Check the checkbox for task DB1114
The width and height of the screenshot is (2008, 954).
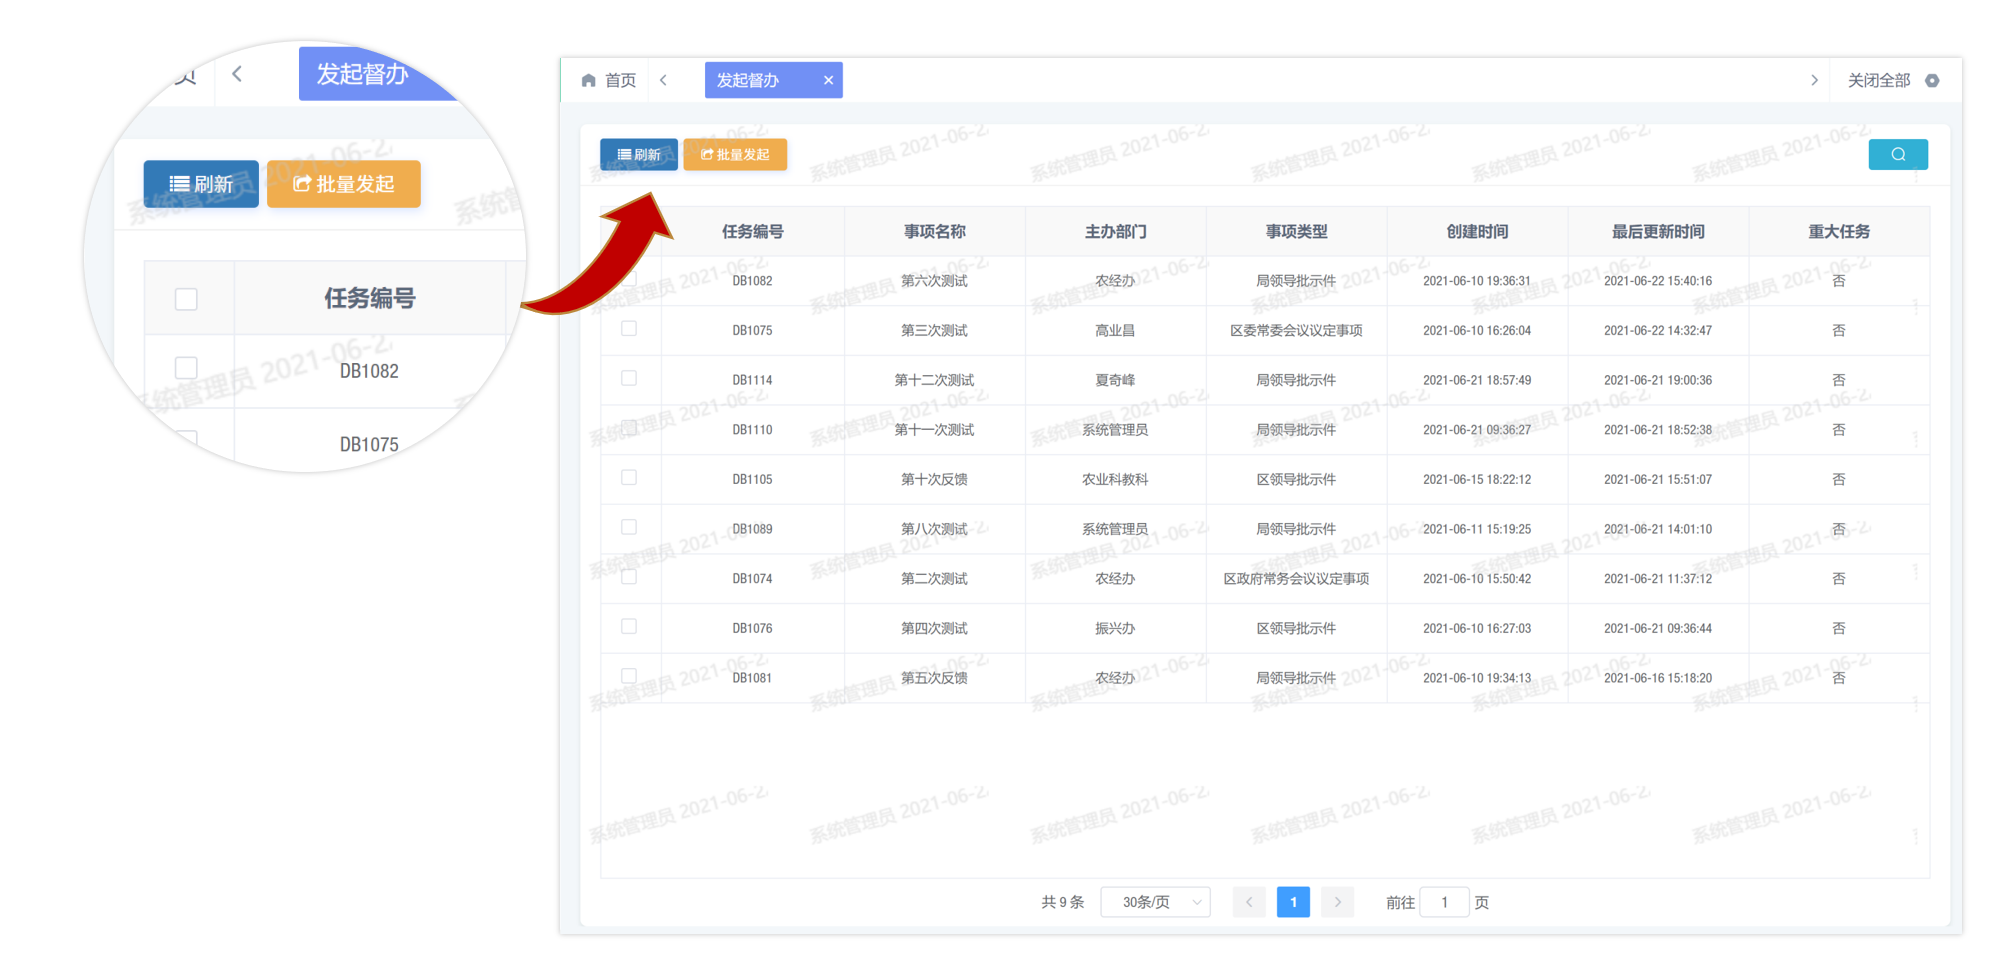(x=628, y=379)
